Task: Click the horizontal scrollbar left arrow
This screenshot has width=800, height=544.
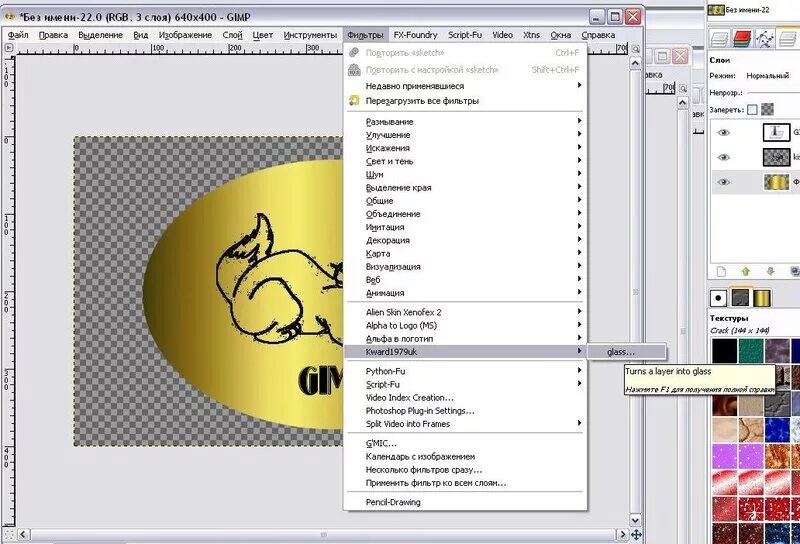Action: pyautogui.click(x=23, y=534)
